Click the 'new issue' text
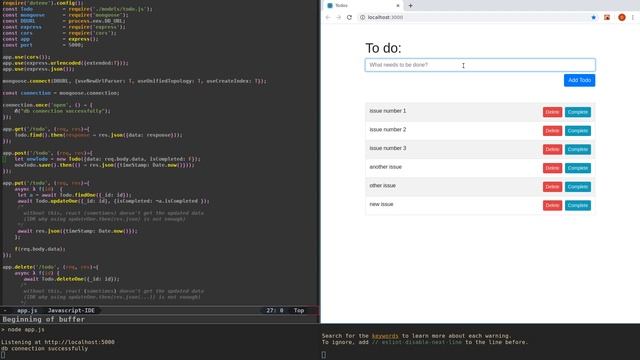 (x=381, y=204)
